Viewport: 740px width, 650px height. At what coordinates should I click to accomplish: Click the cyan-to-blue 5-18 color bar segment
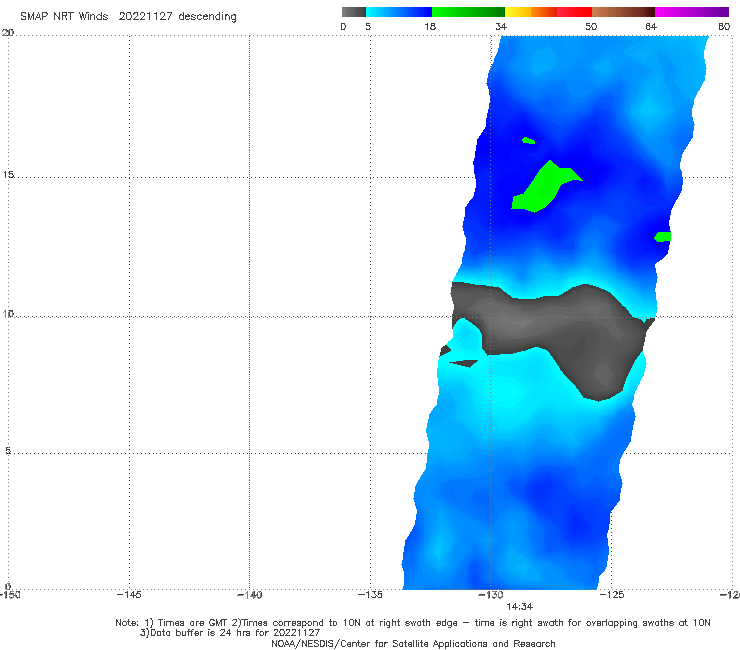(399, 12)
